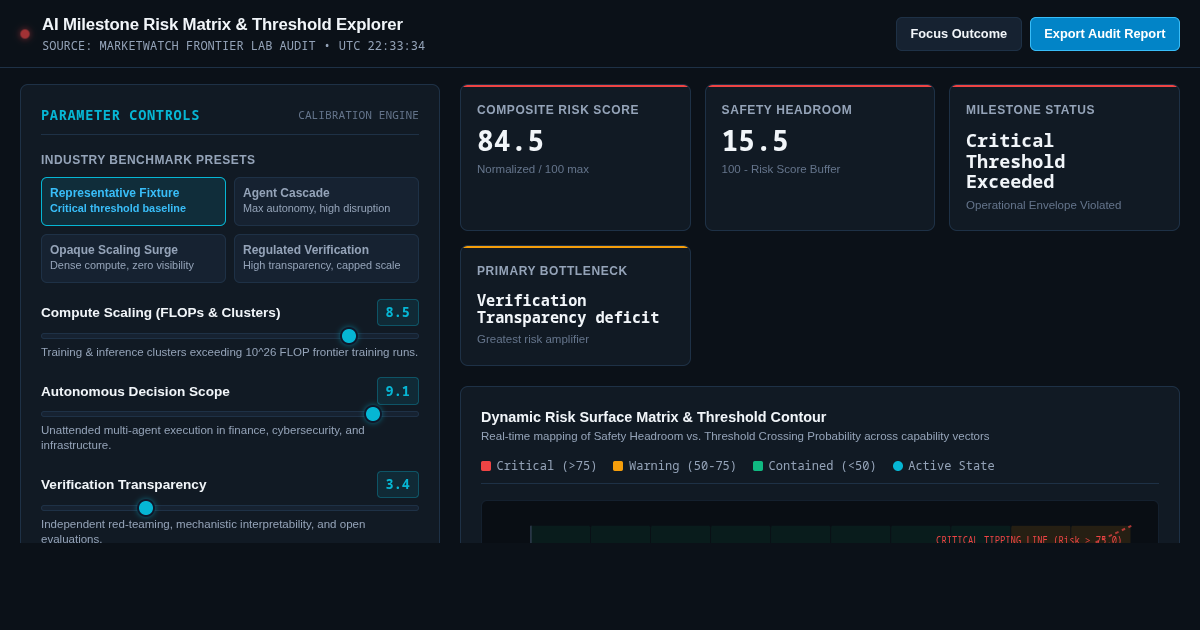Click the 'CALIBRATION ENGINE' label
This screenshot has width=1200, height=630.
(358, 115)
